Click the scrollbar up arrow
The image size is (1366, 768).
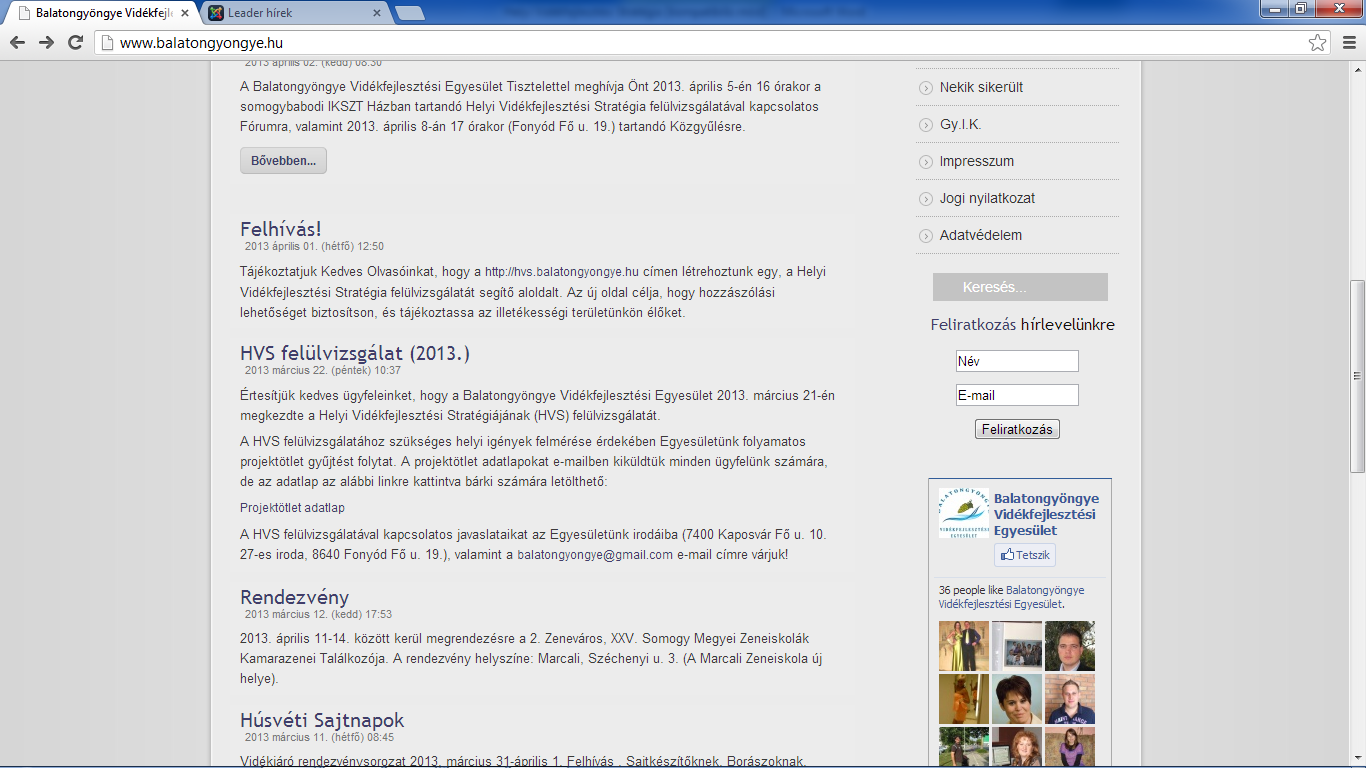(1357, 69)
